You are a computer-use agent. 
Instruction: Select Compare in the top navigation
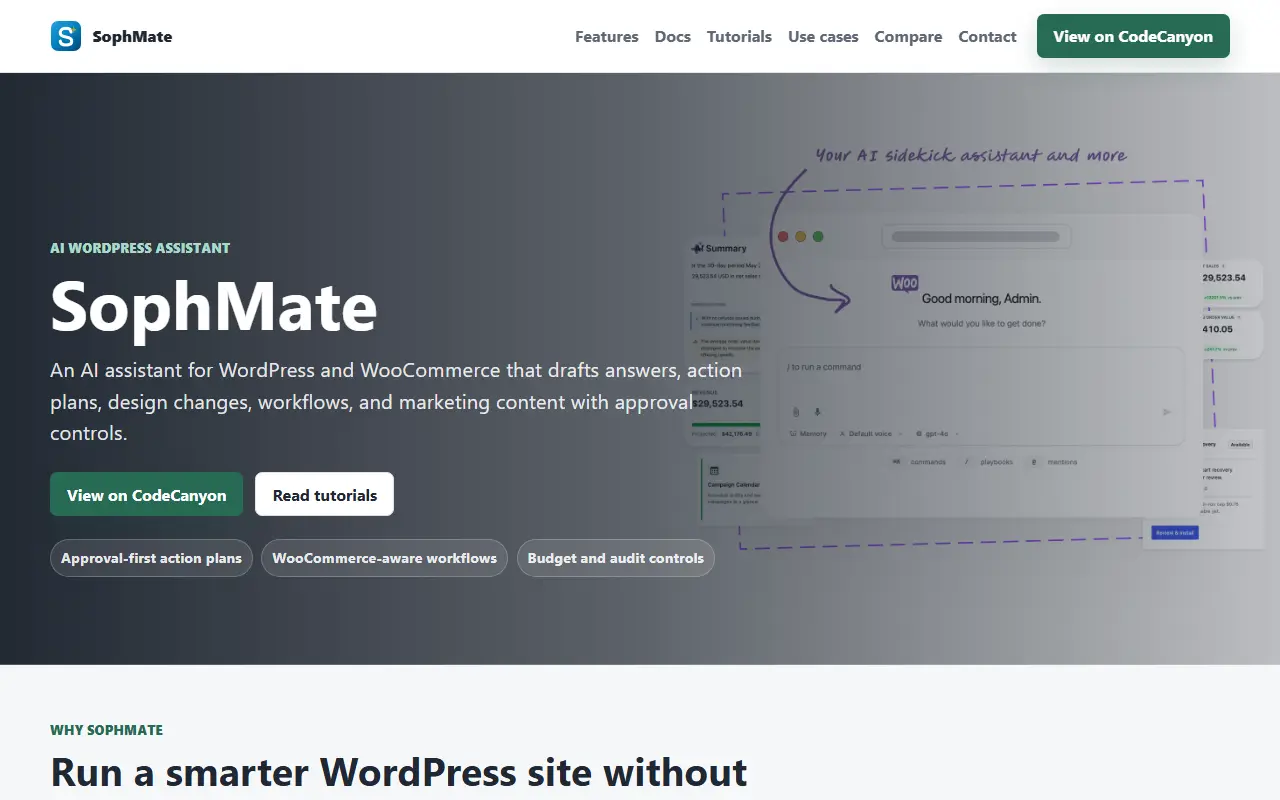click(x=908, y=36)
